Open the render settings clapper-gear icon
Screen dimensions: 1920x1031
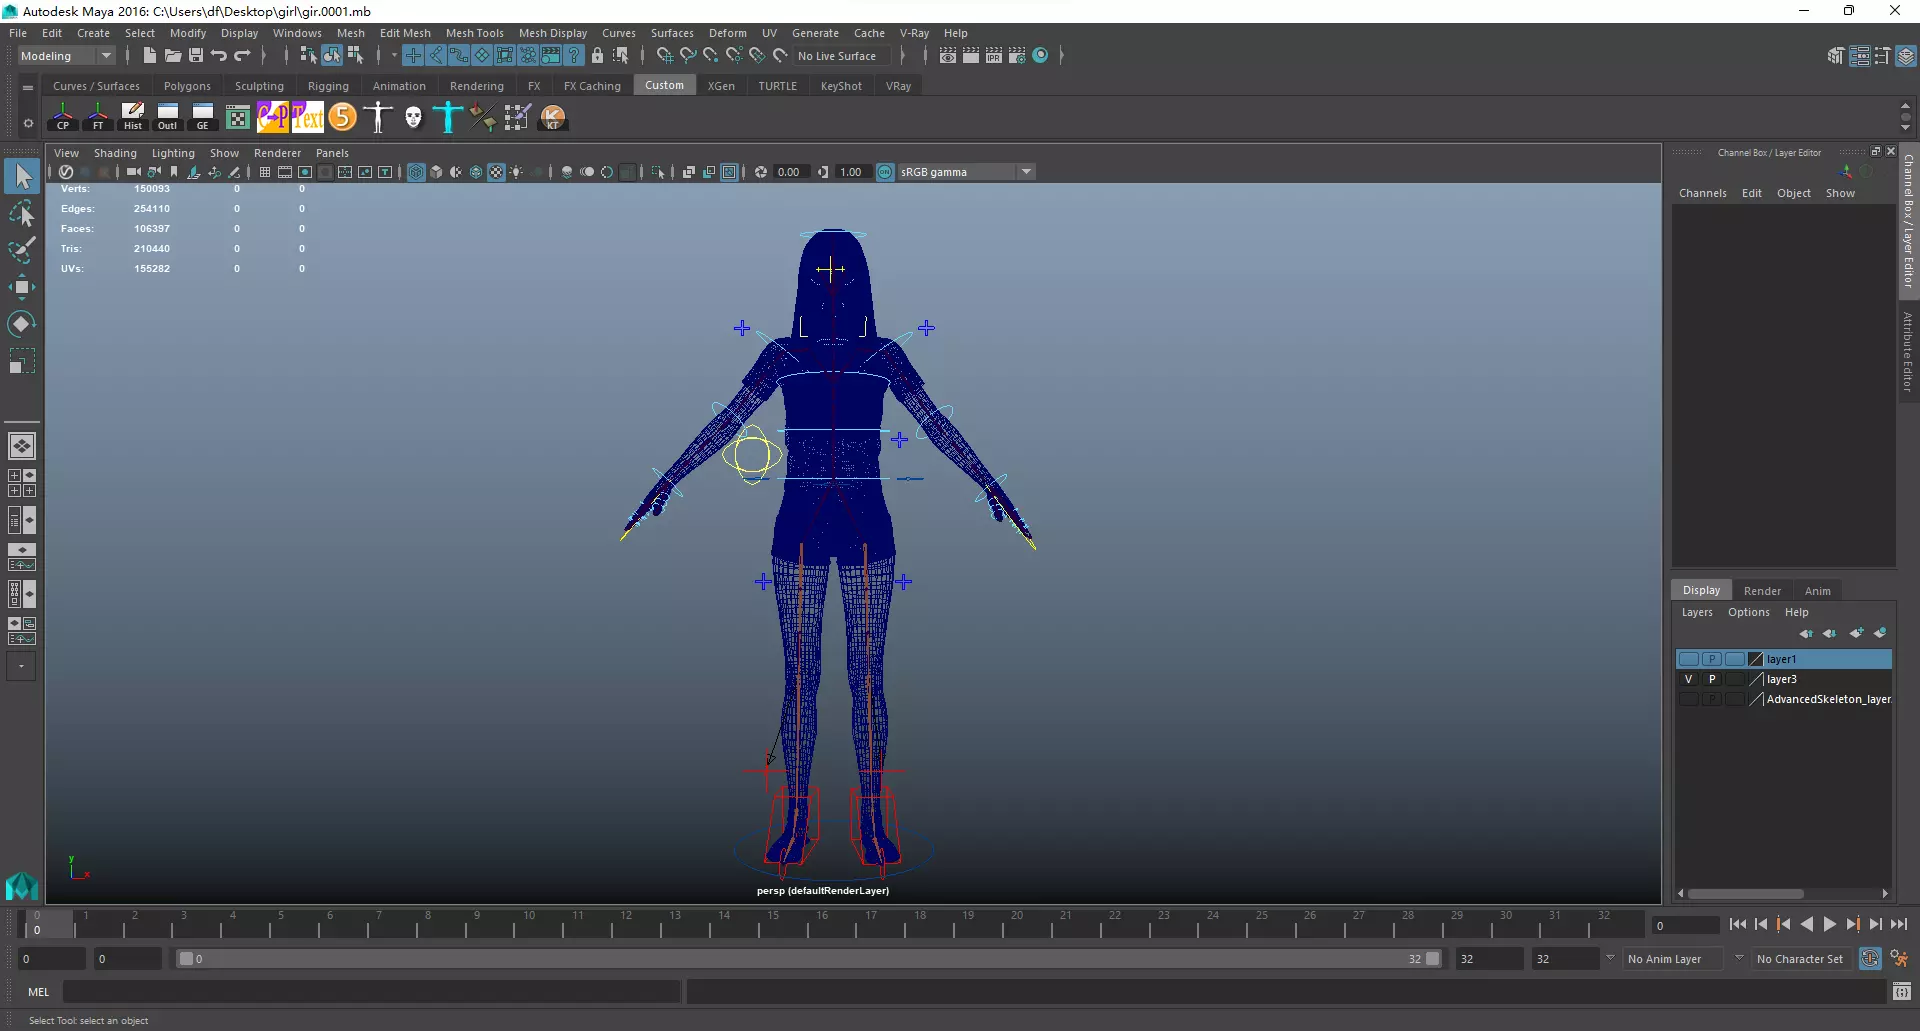coord(1017,56)
